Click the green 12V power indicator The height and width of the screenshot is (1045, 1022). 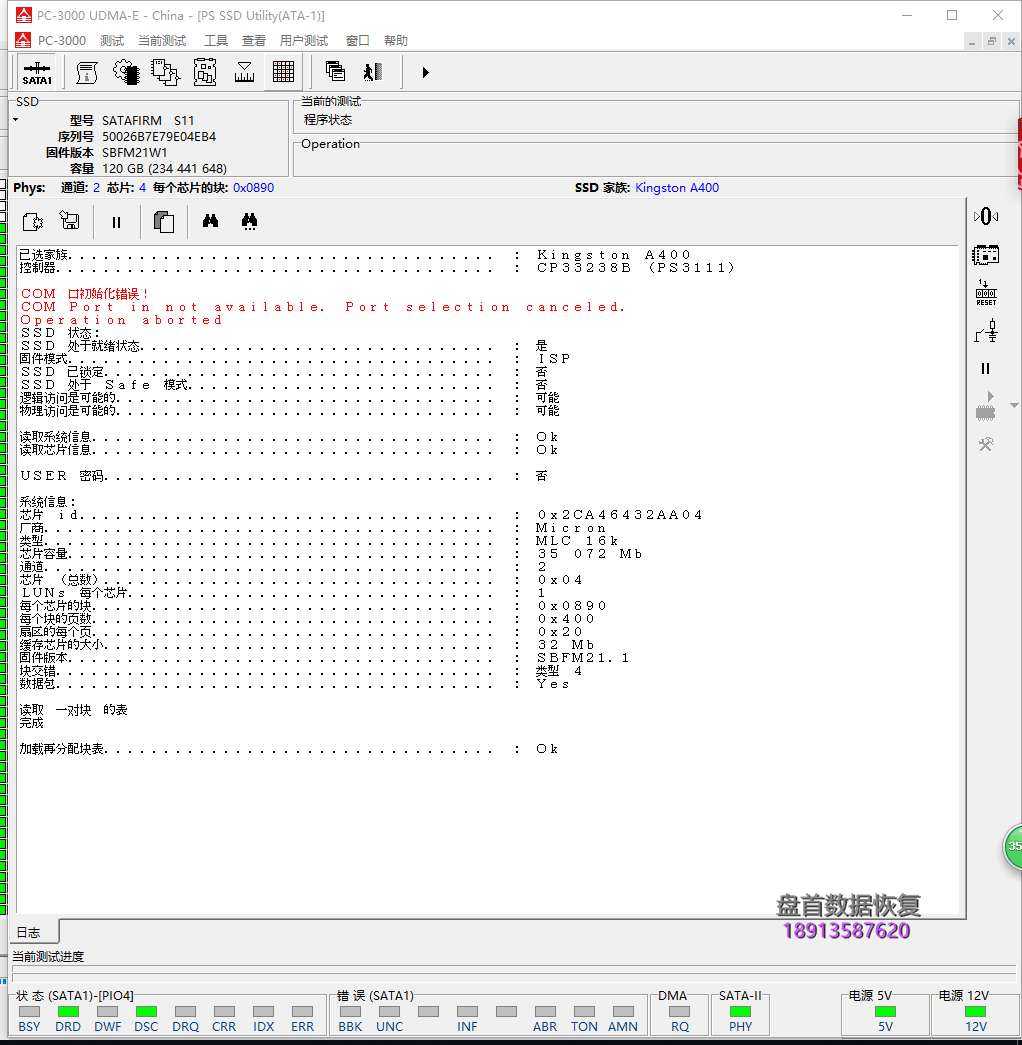click(975, 1012)
